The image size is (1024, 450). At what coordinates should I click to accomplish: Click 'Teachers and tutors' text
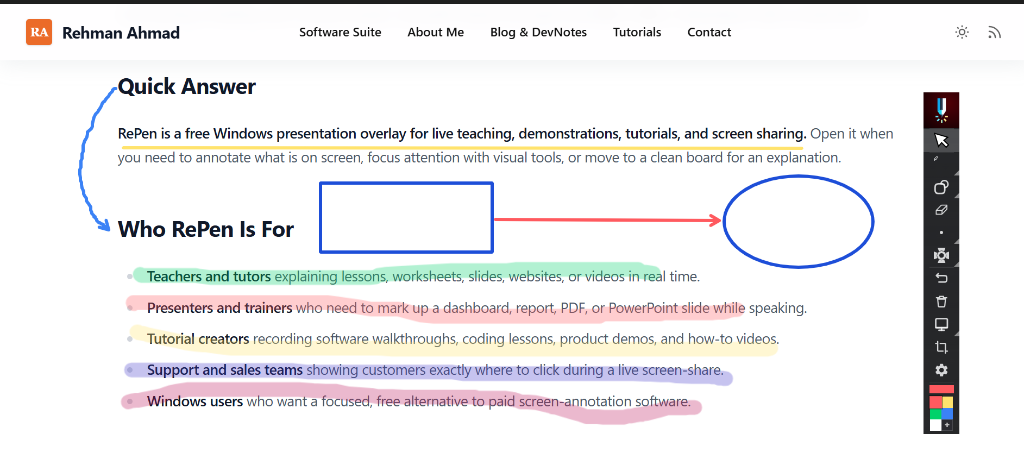click(209, 276)
